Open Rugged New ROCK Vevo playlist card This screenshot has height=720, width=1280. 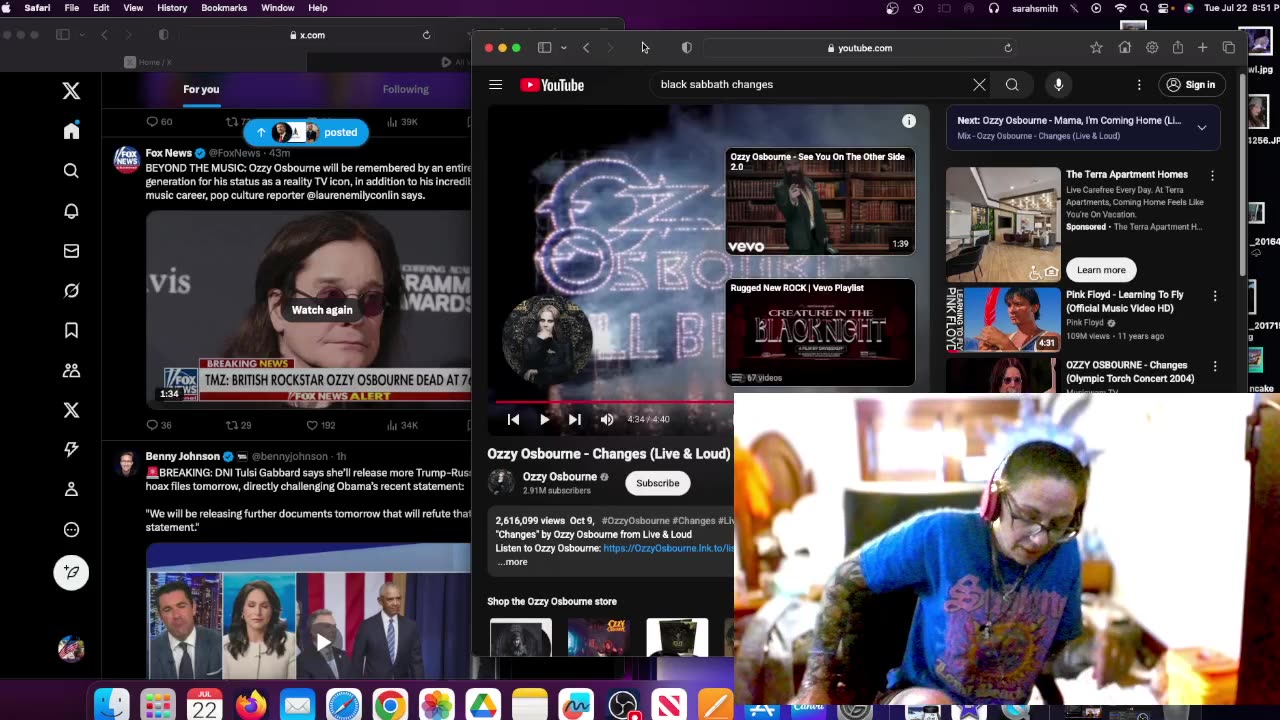tap(820, 332)
